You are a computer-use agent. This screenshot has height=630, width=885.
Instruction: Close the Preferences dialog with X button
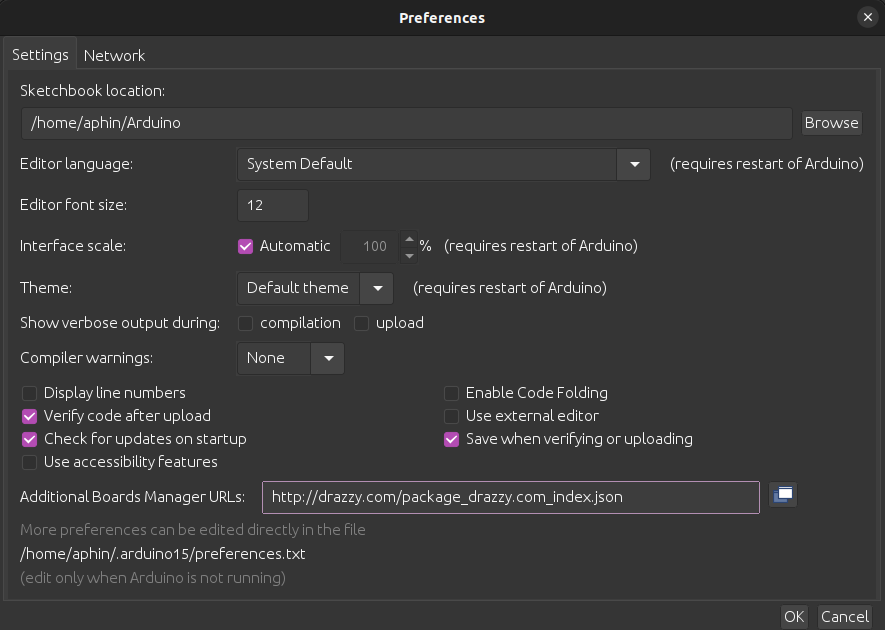(867, 17)
